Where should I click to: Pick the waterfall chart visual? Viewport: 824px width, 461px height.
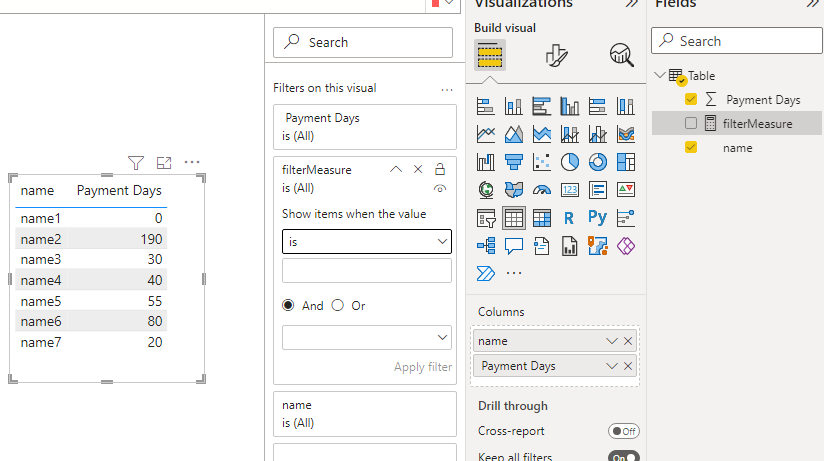(x=486, y=162)
